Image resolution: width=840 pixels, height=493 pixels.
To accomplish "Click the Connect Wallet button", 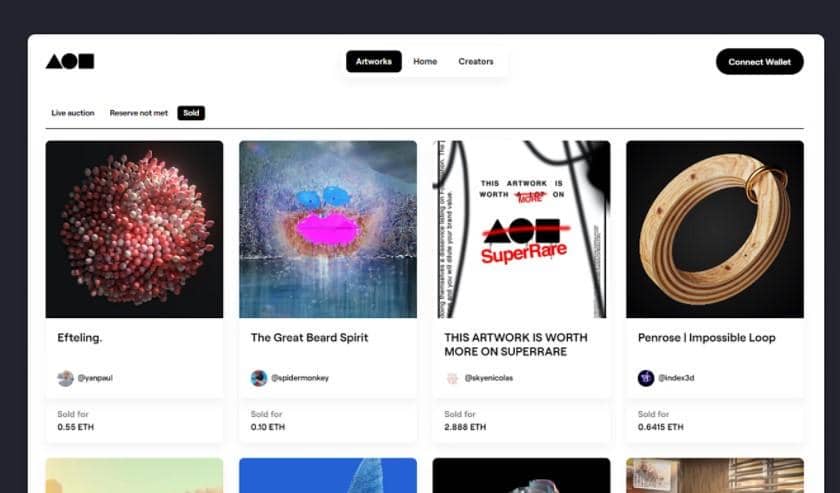I will tap(760, 62).
